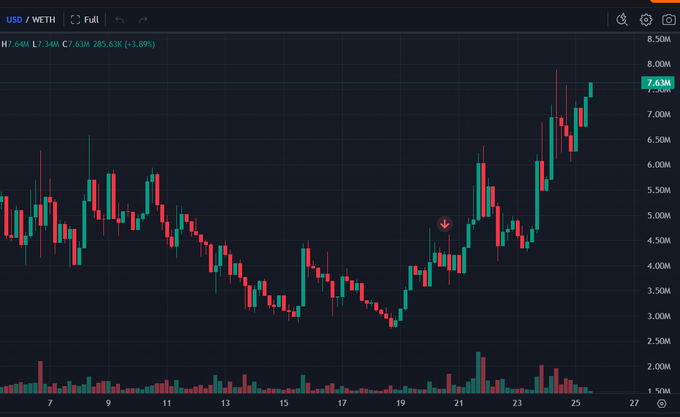Switch price denomination to WETH
Image resolution: width=680 pixels, height=417 pixels.
coord(44,20)
